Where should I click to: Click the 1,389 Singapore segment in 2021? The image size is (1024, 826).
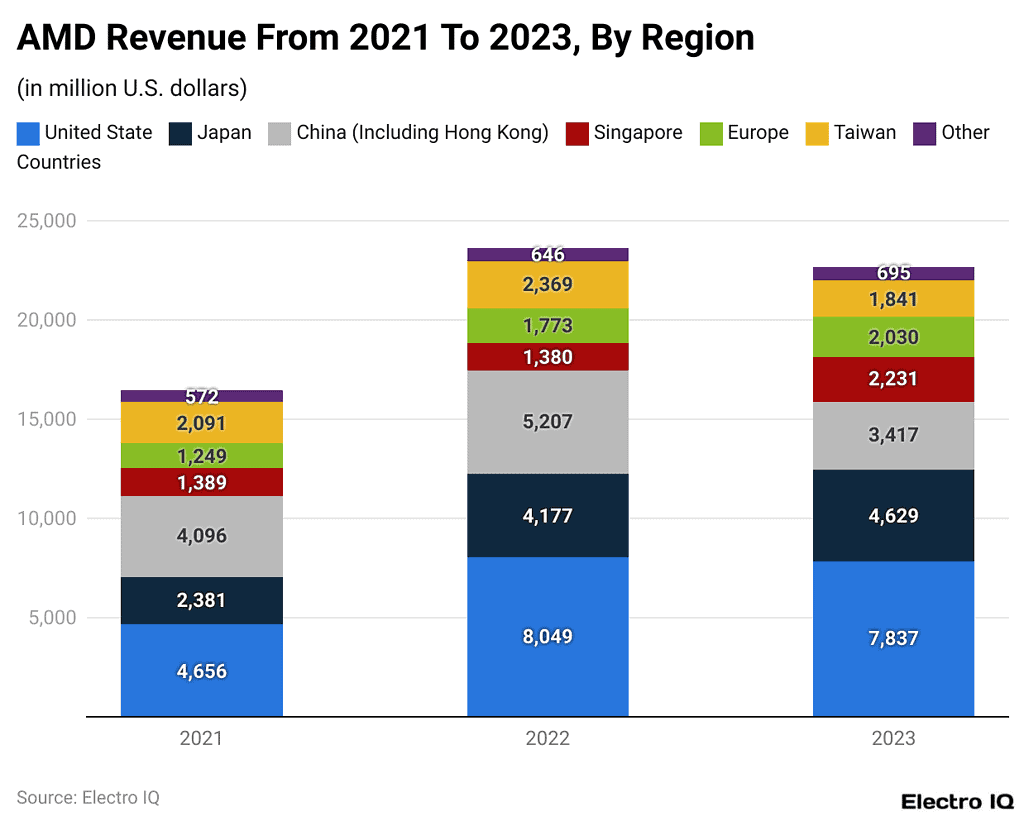[202, 483]
